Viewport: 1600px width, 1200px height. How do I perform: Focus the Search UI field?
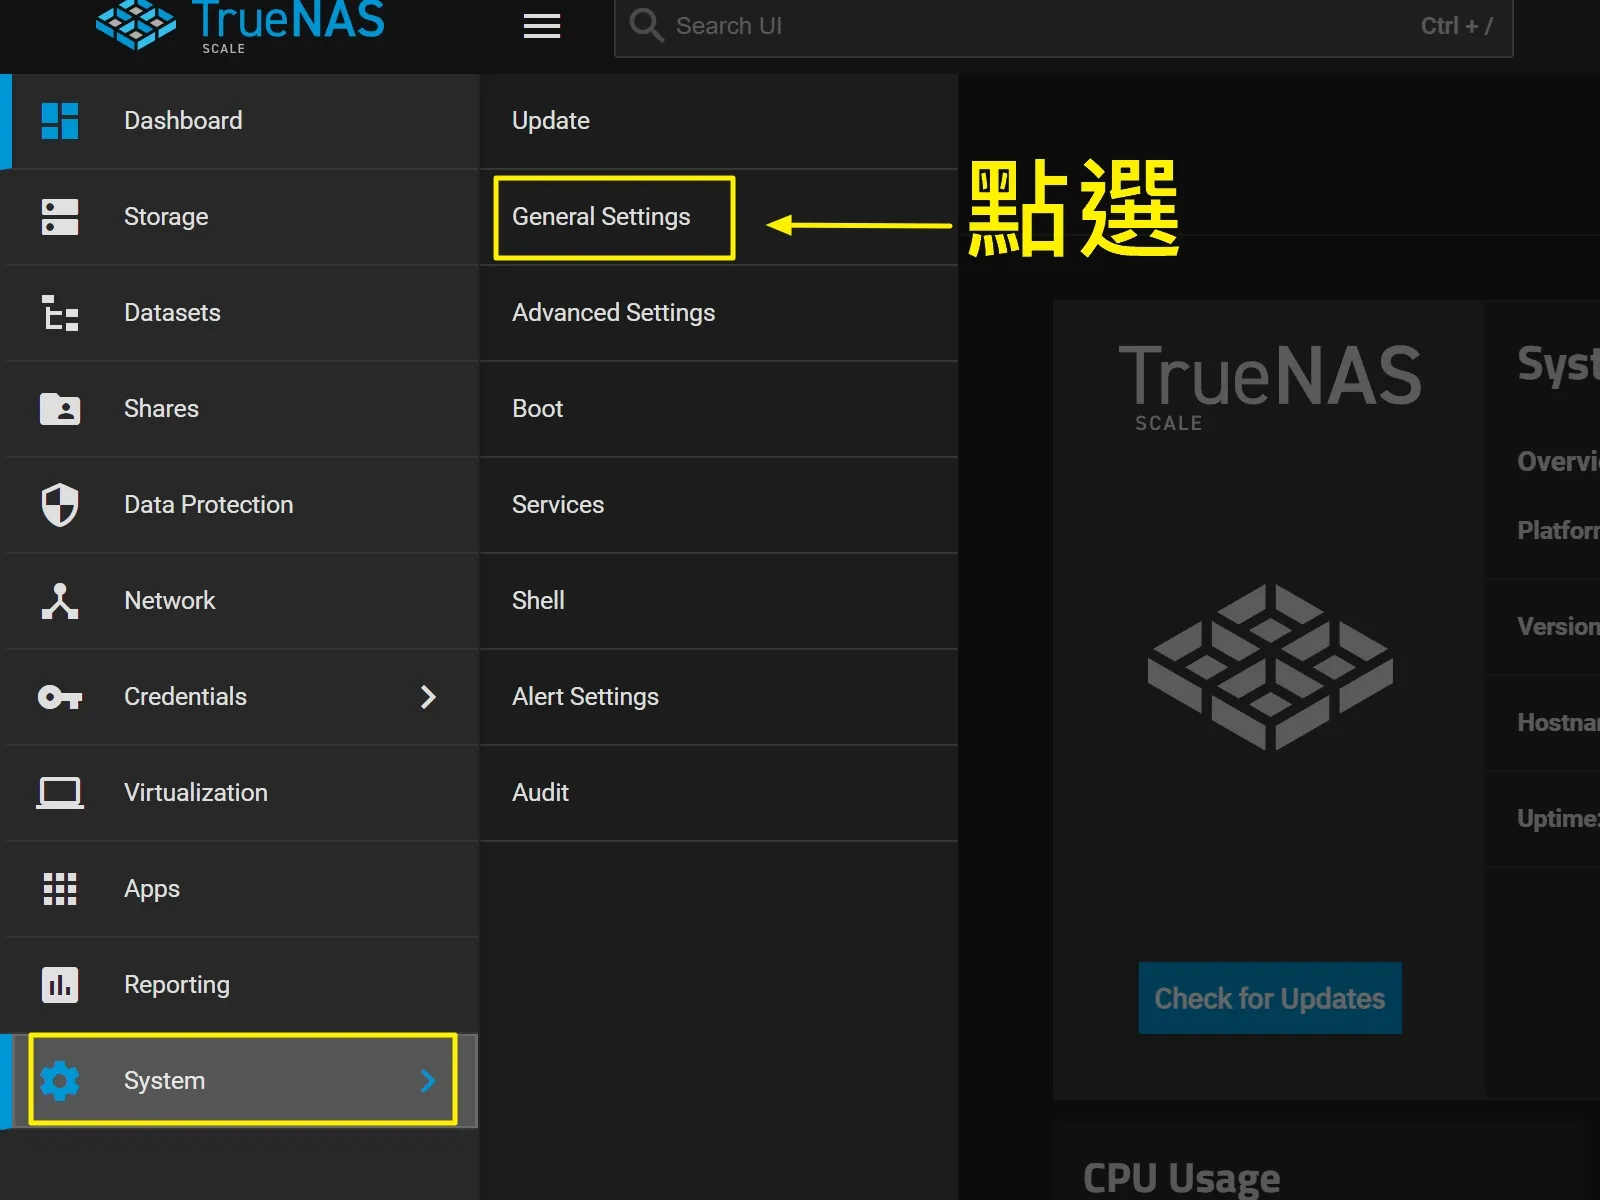click(x=1063, y=27)
